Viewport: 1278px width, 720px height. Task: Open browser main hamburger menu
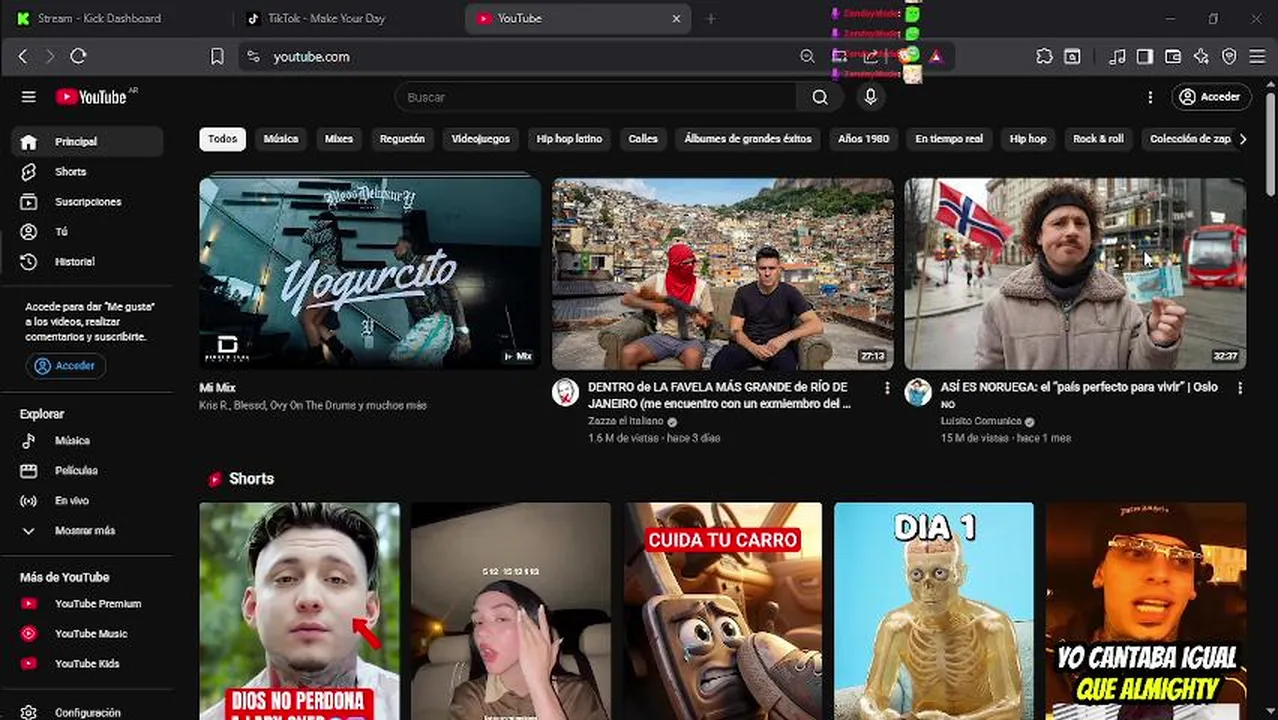1257,57
